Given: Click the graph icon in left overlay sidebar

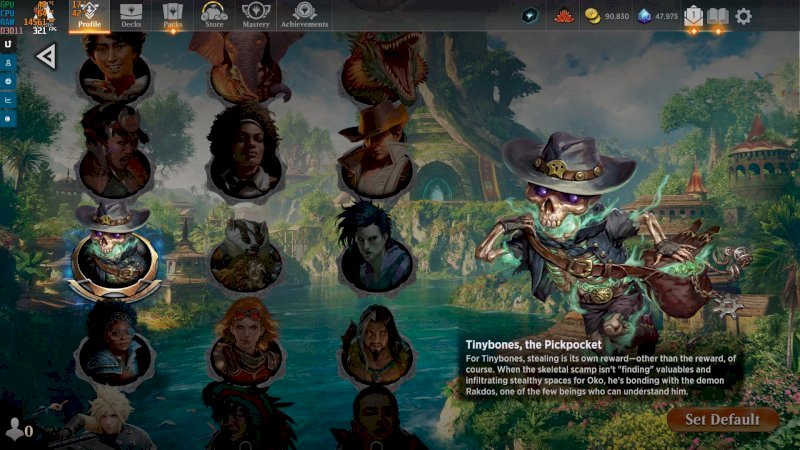Looking at the screenshot, I should (8, 100).
